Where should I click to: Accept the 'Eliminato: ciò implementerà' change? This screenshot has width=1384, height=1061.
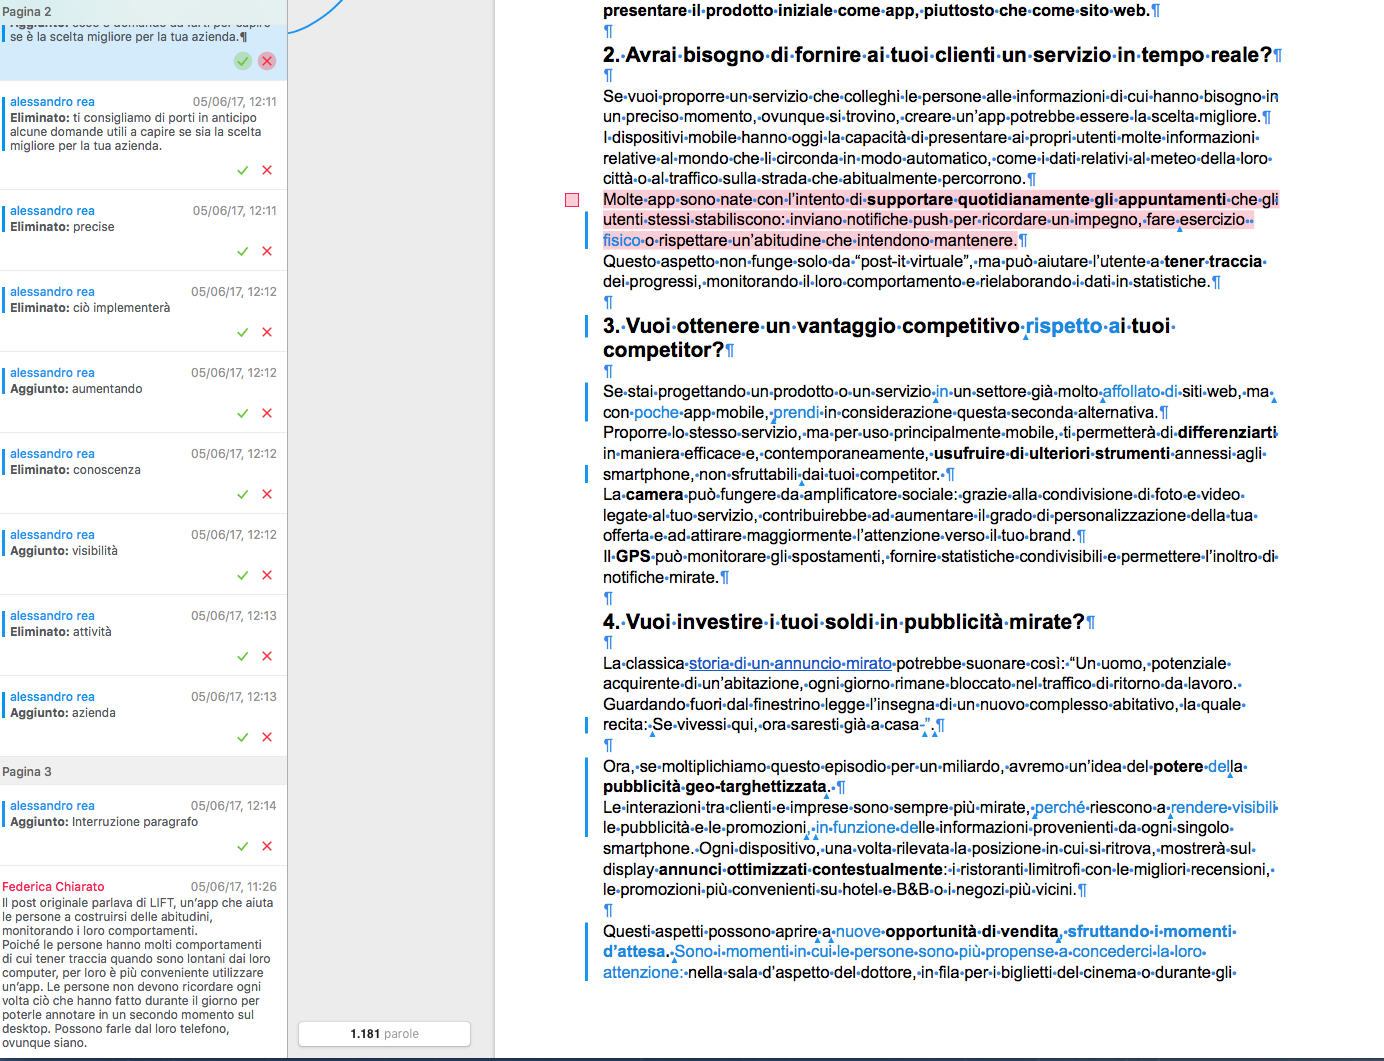tap(242, 332)
